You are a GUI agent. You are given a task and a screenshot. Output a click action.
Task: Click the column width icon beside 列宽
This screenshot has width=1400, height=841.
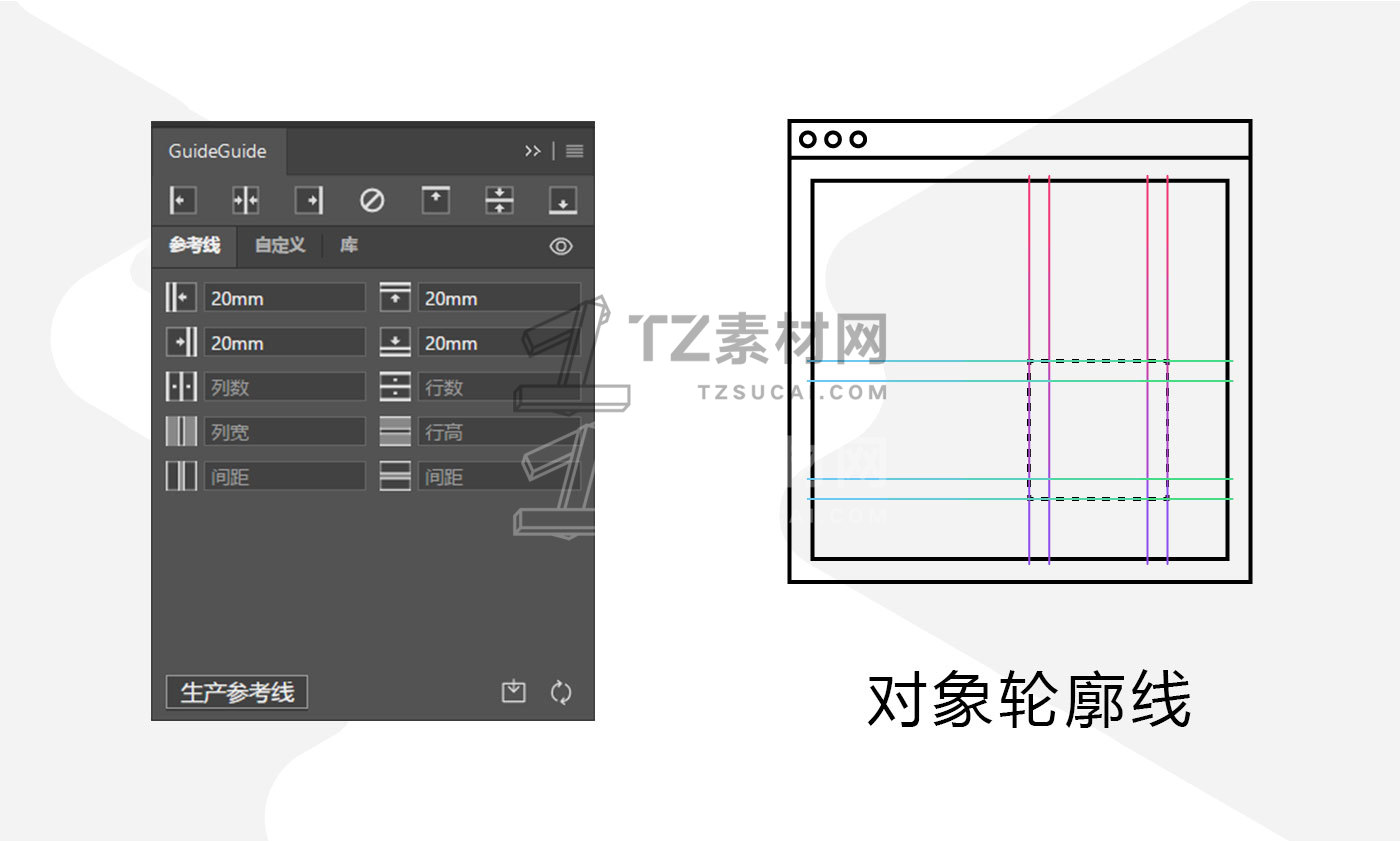181,431
